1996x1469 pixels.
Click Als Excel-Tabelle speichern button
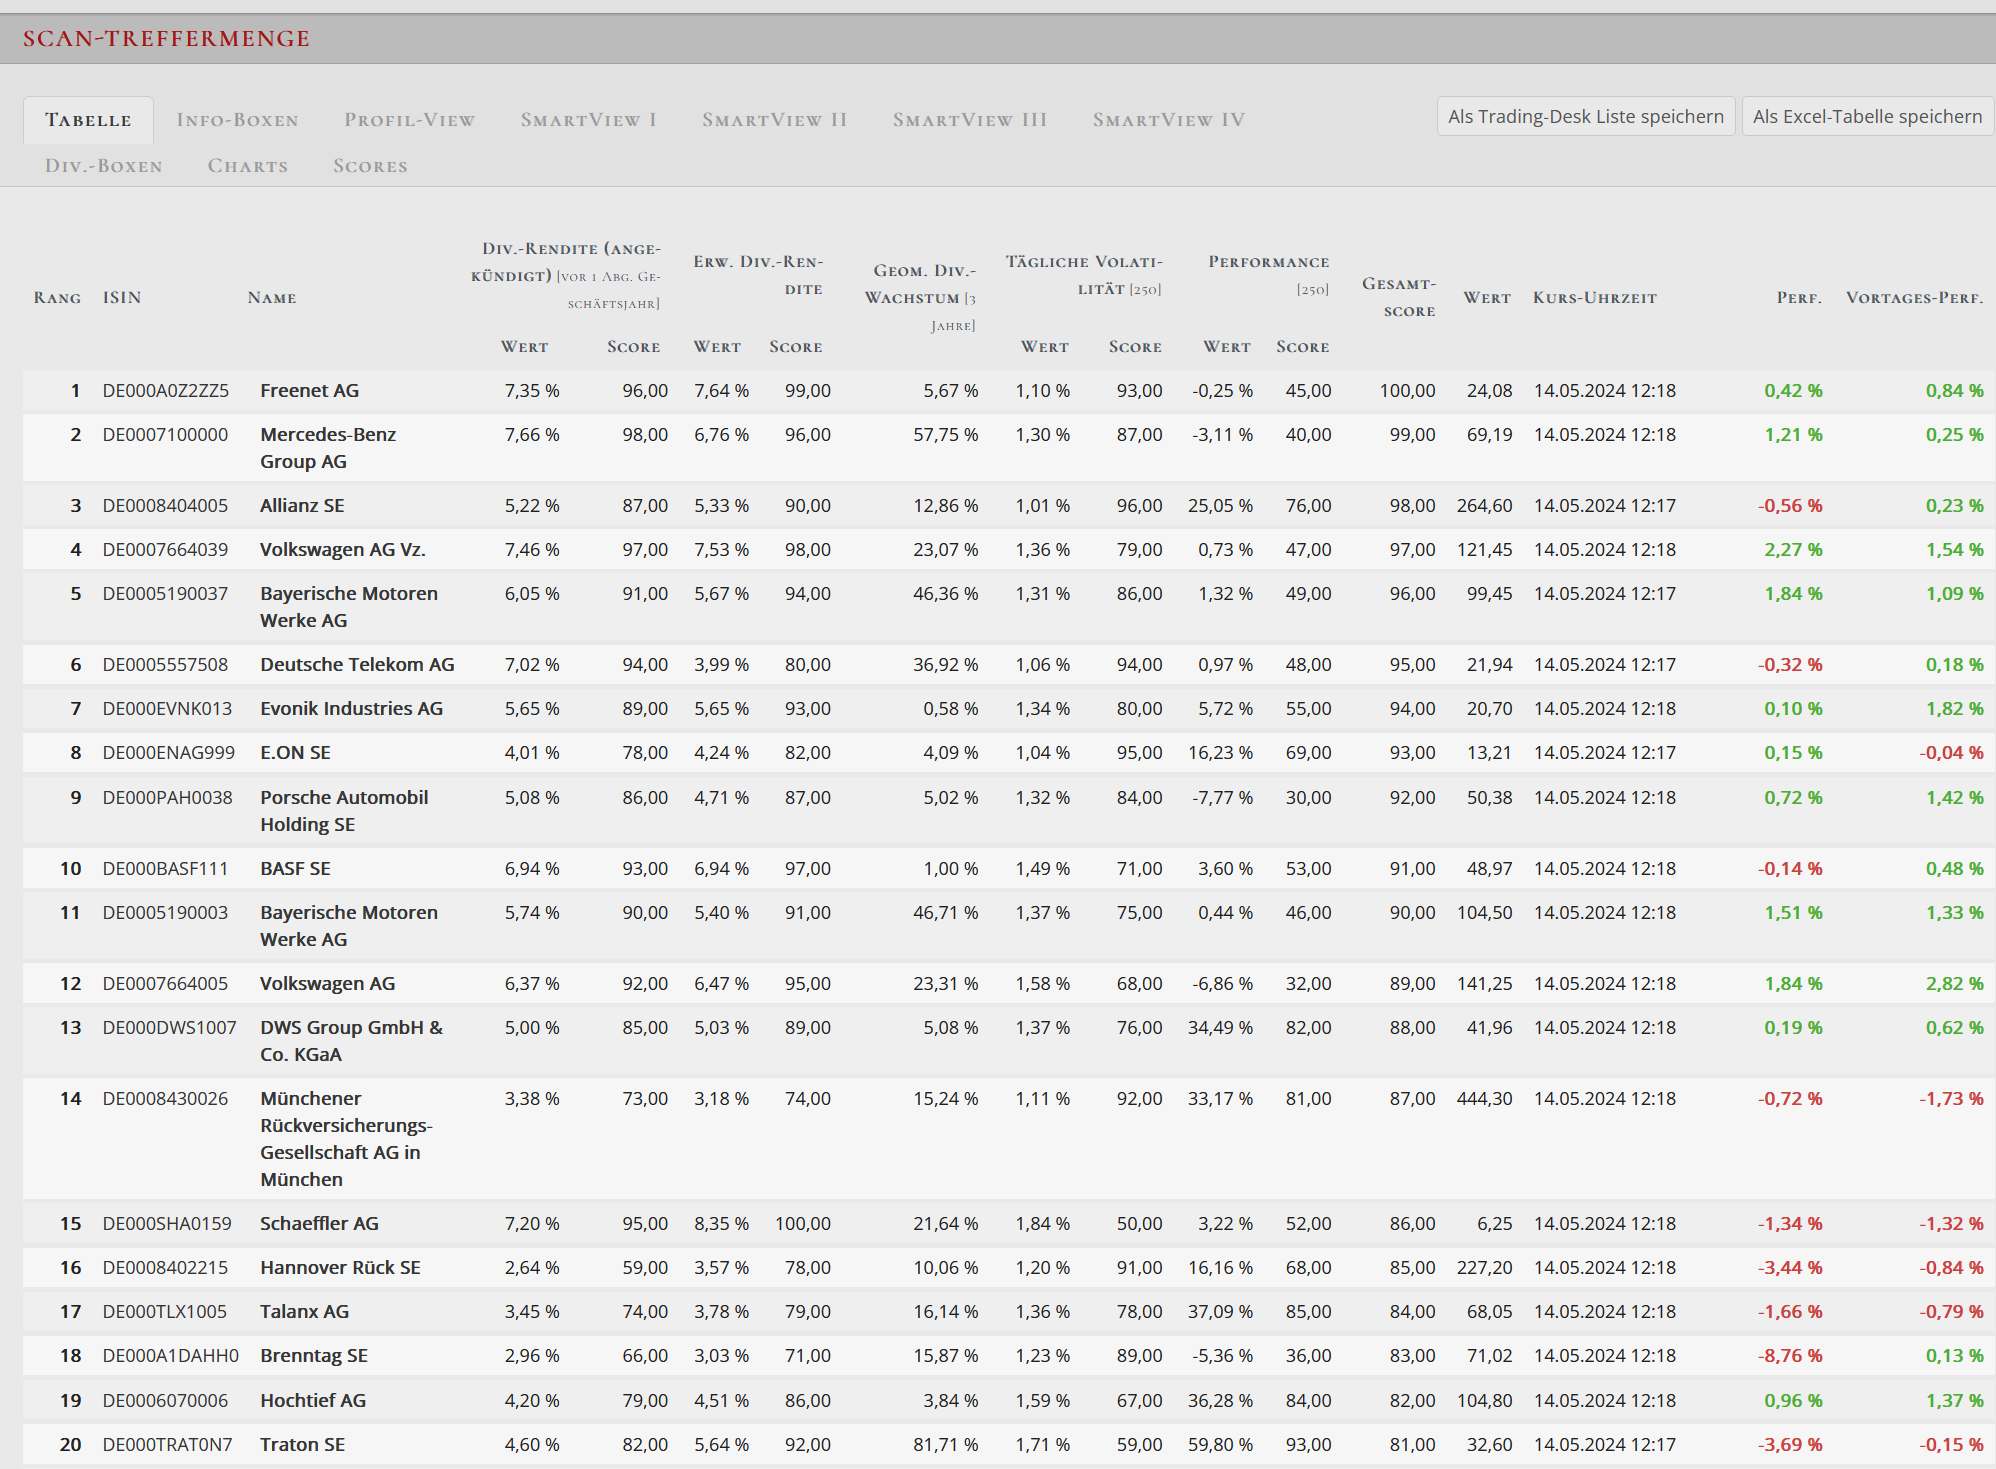pyautogui.click(x=1866, y=117)
